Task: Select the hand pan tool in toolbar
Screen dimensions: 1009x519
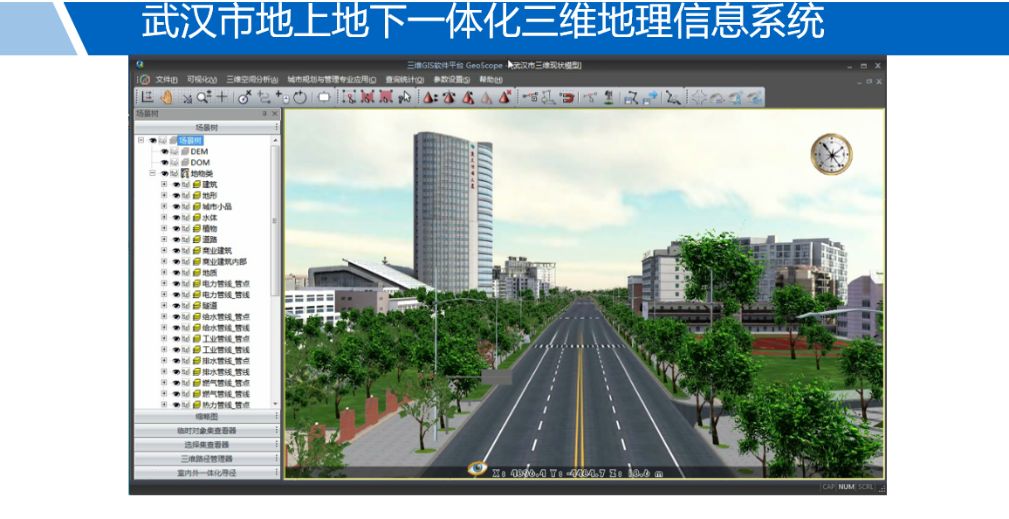Action: (x=165, y=97)
